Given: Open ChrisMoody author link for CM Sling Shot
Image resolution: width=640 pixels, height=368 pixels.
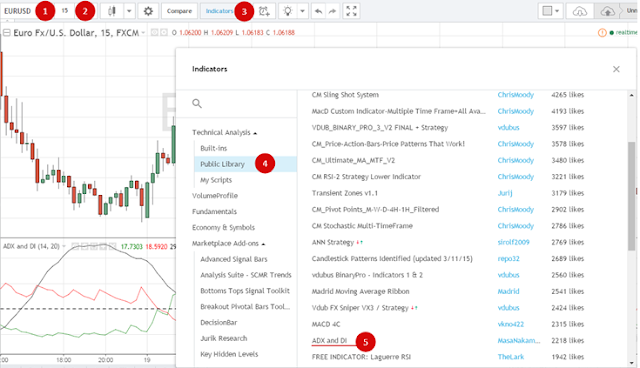Looking at the screenshot, I should [516, 95].
